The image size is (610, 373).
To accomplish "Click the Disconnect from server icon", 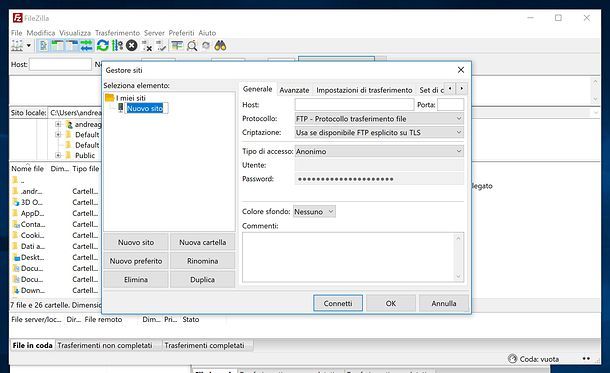I will 147,46.
